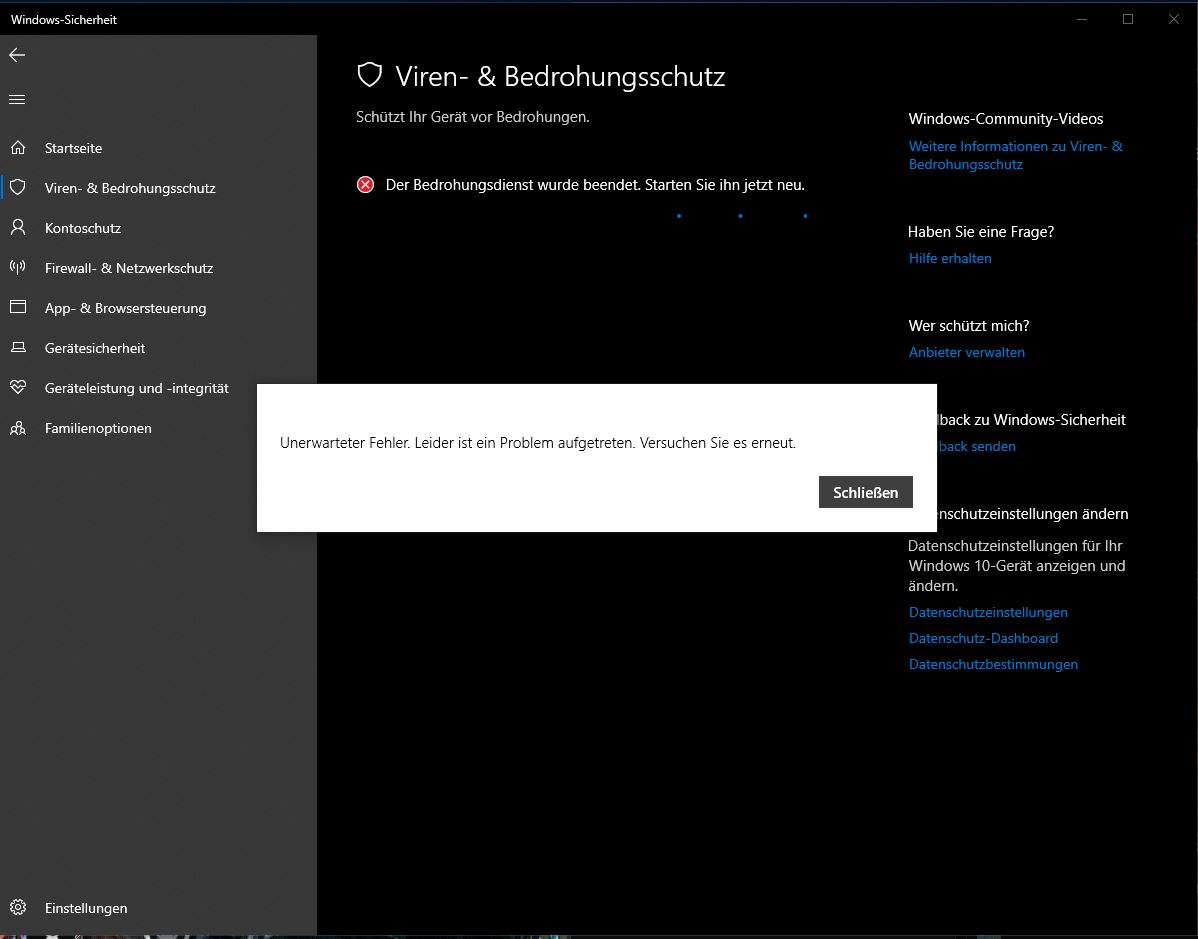
Task: Click the Geräteleistung heart icon
Action: point(18,387)
